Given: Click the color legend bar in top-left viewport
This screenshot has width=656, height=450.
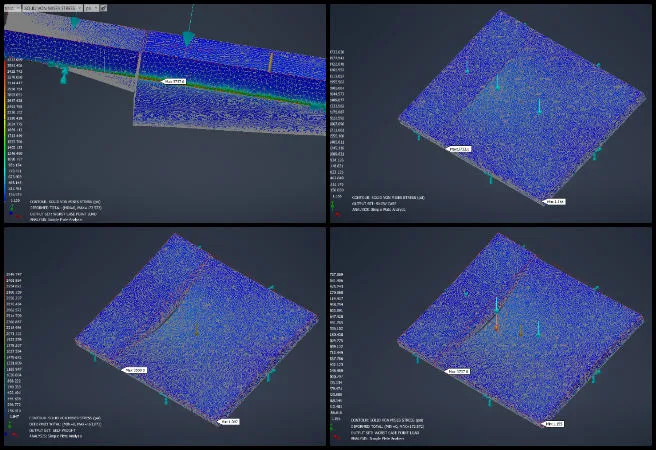Looking at the screenshot, I should pos(5,130).
